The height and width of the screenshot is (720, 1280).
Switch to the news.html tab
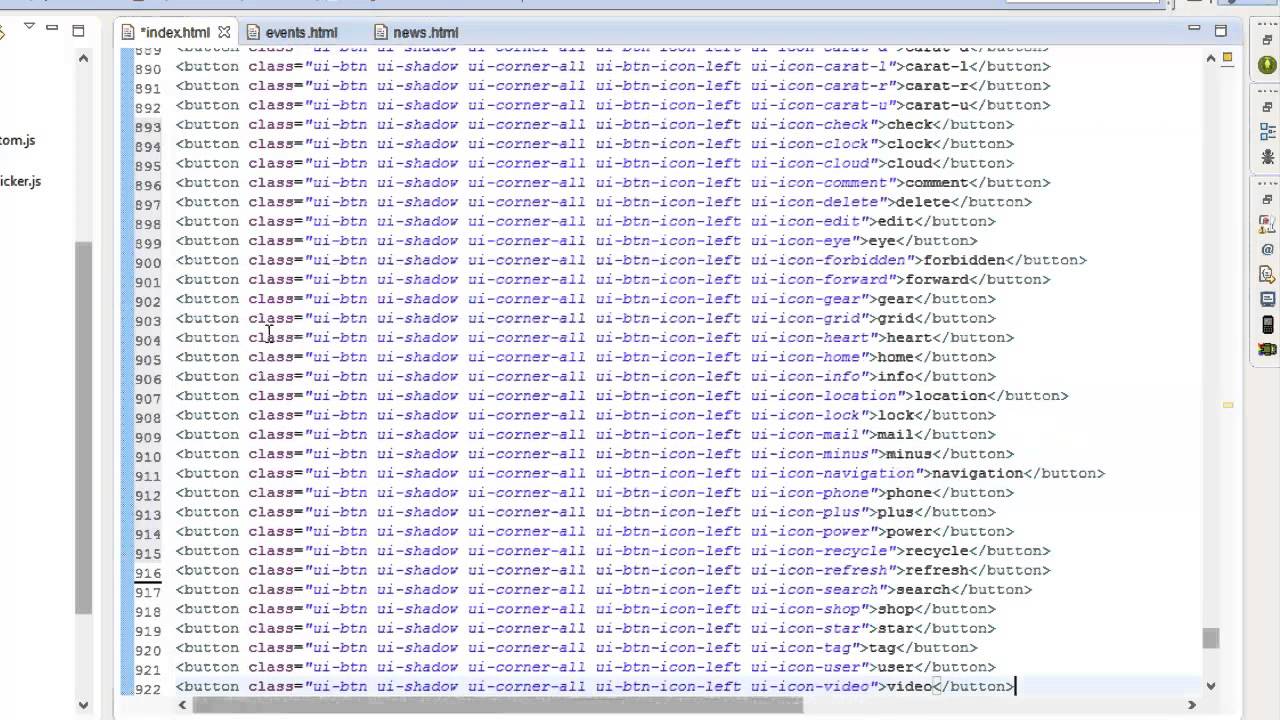(x=426, y=32)
